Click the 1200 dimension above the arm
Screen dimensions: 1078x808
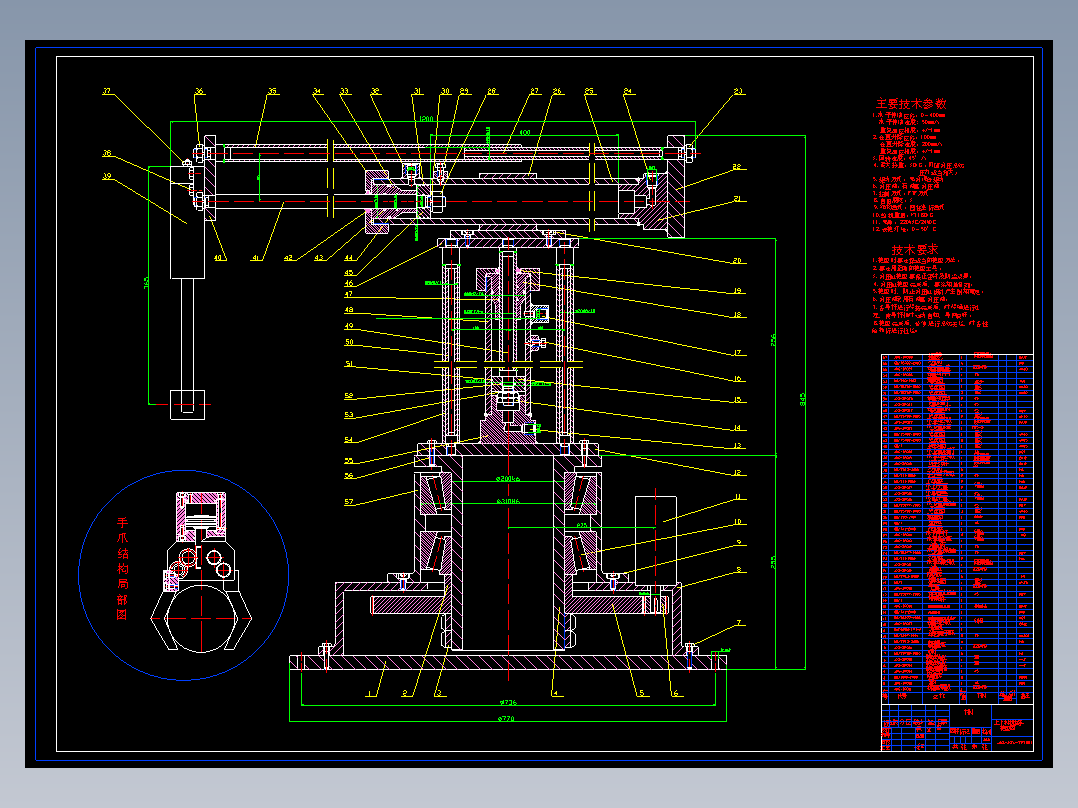coord(426,119)
